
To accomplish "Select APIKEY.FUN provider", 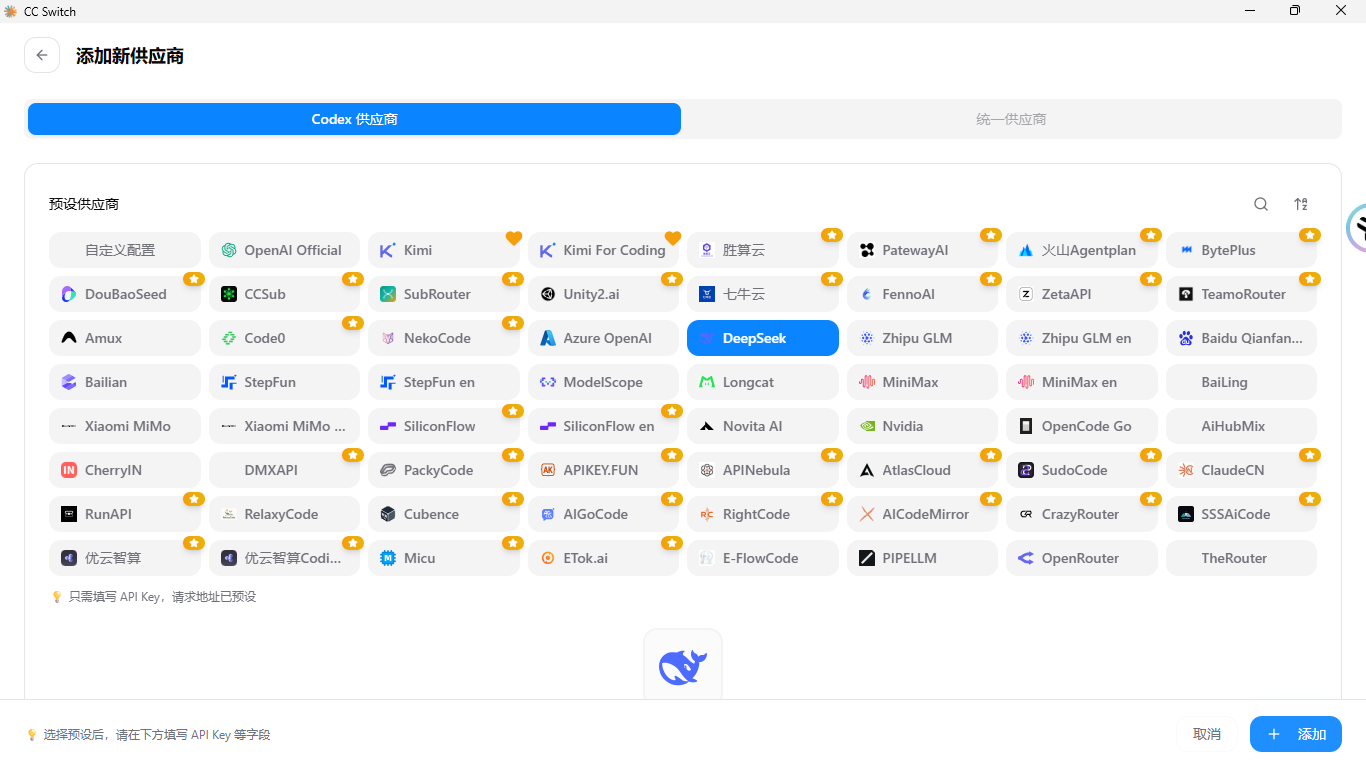I will tap(603, 470).
